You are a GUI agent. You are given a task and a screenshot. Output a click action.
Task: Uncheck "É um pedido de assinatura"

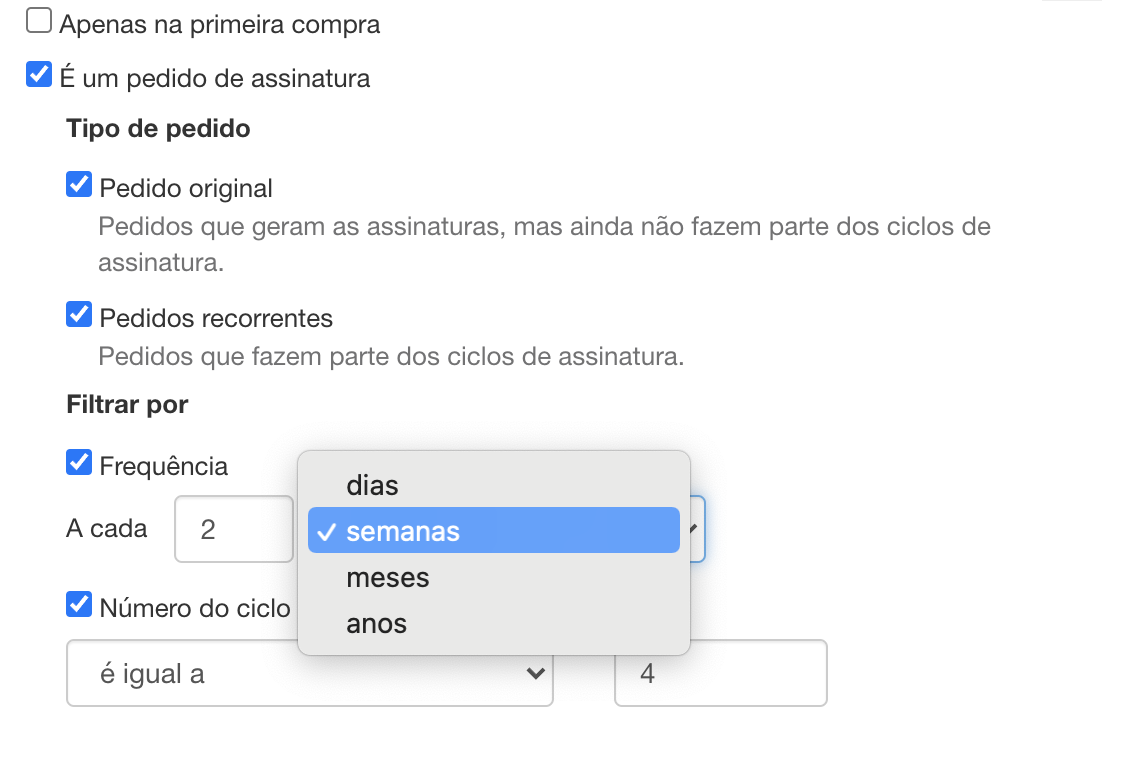[x=38, y=73]
